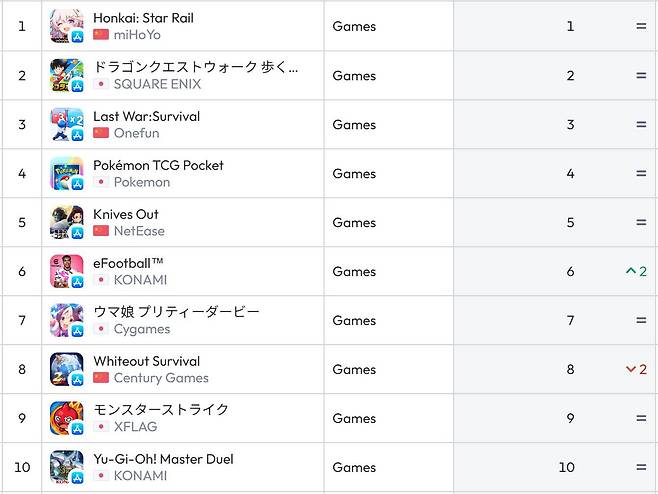Click the Uma Musume app icon in row 7

pos(66,321)
